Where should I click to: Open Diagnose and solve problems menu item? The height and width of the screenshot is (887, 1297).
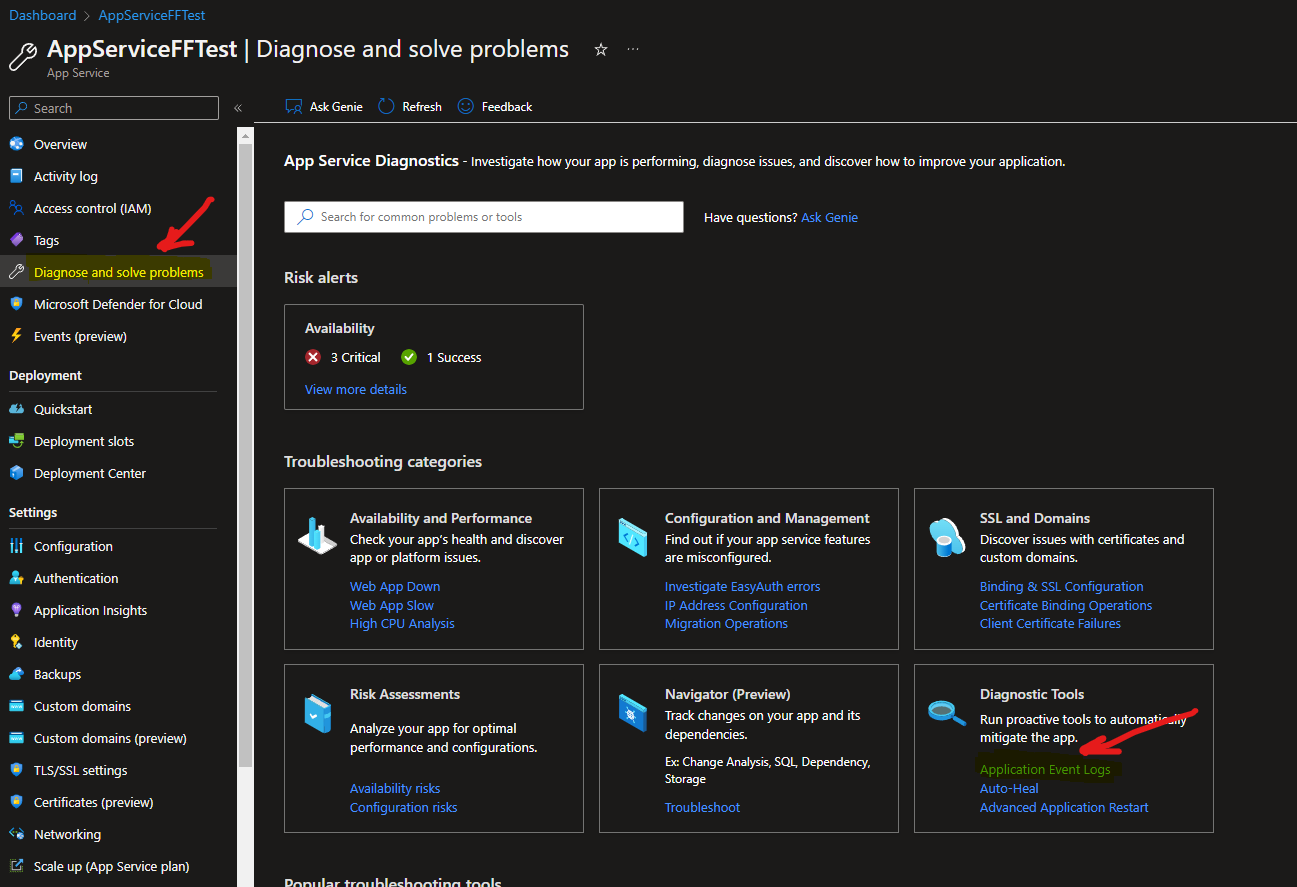pos(119,272)
